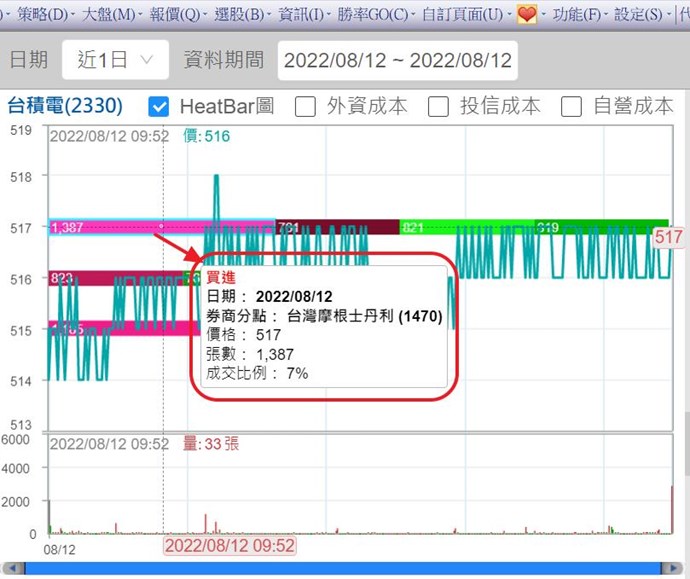Click the heart favorites icon in menu bar
This screenshot has width=690, height=579.
pos(527,14)
